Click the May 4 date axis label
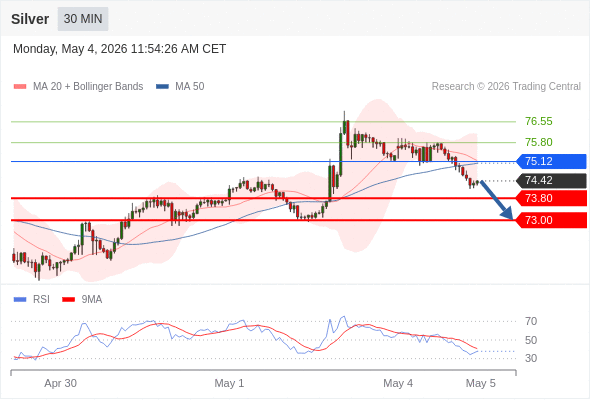The width and height of the screenshot is (590, 400). pyautogui.click(x=398, y=383)
